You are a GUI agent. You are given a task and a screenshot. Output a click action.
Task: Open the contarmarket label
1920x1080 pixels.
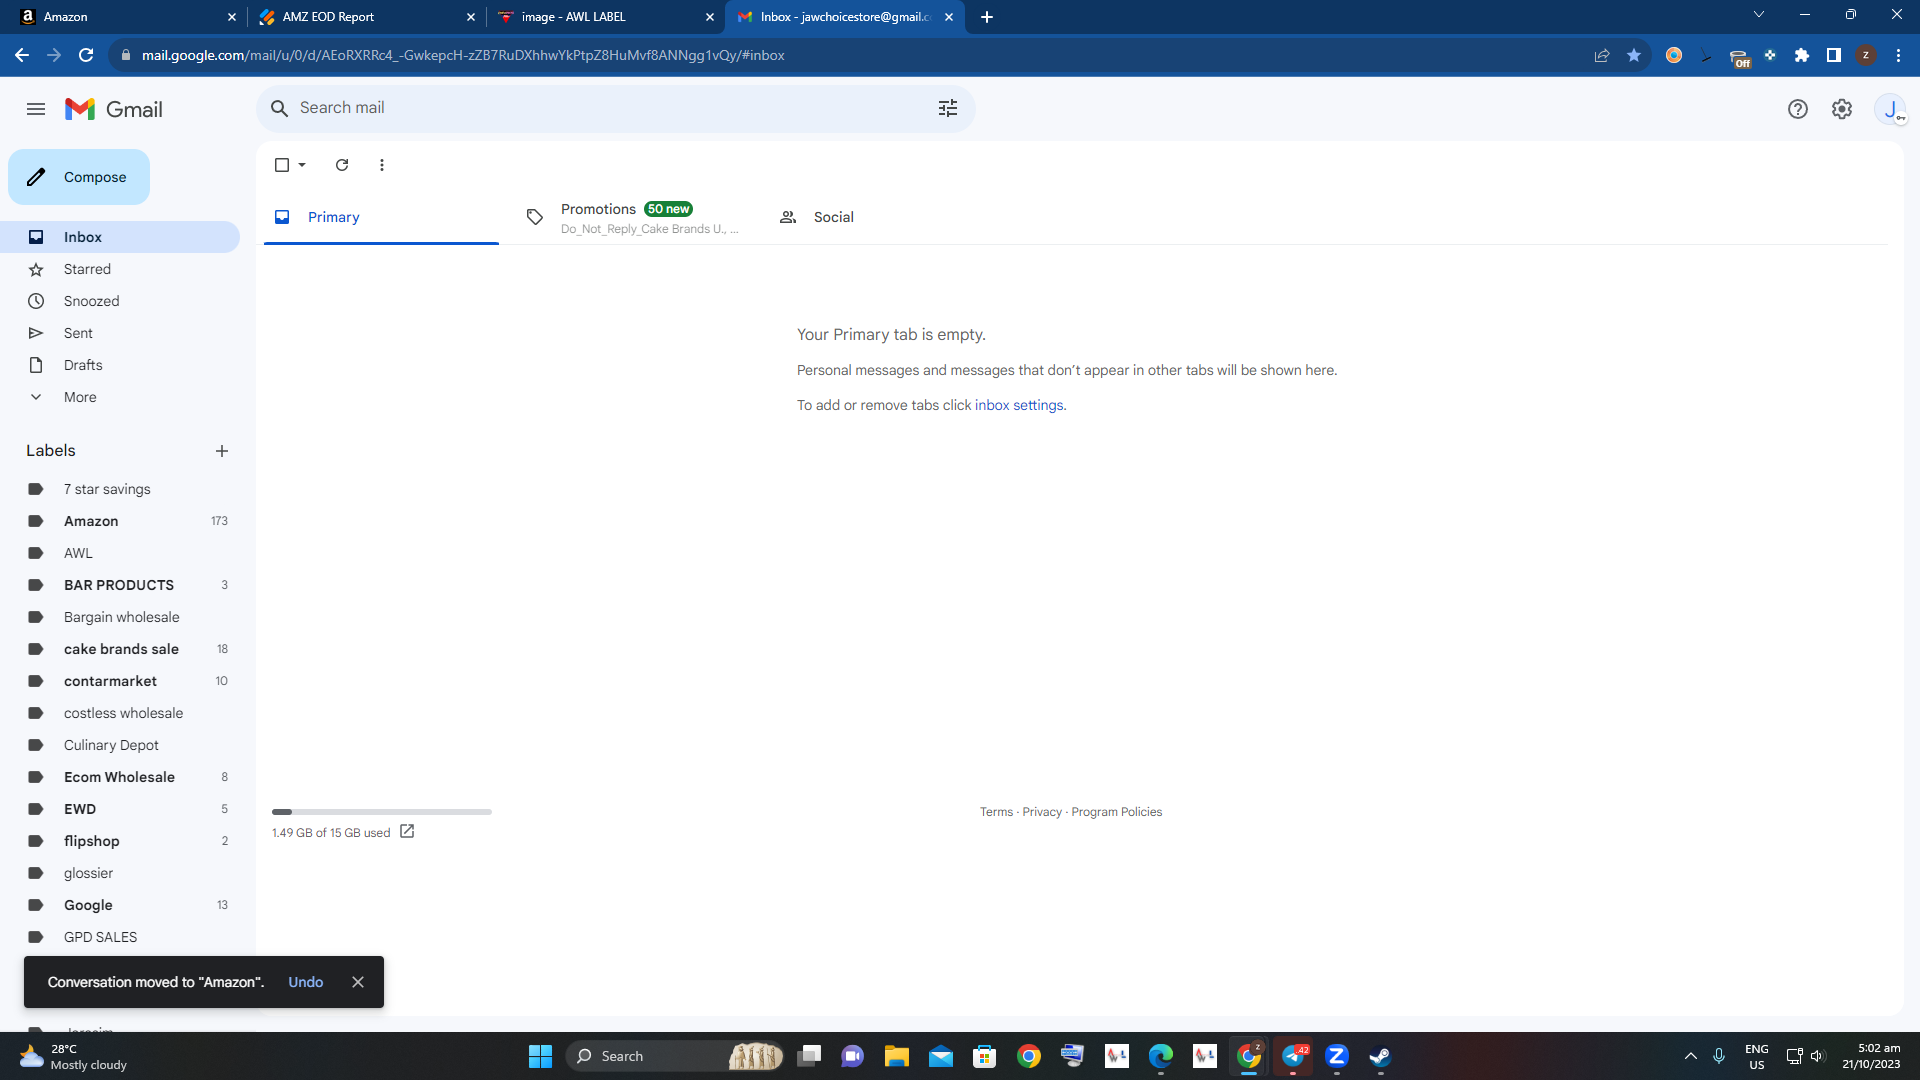[120, 681]
